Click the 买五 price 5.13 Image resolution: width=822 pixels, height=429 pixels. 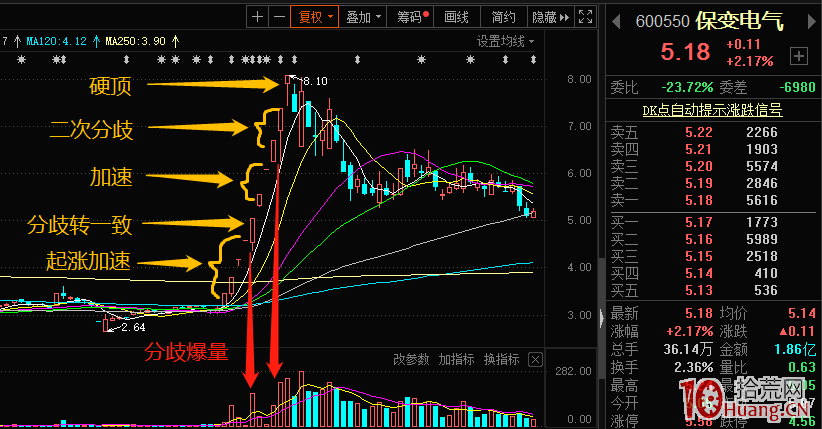(699, 290)
